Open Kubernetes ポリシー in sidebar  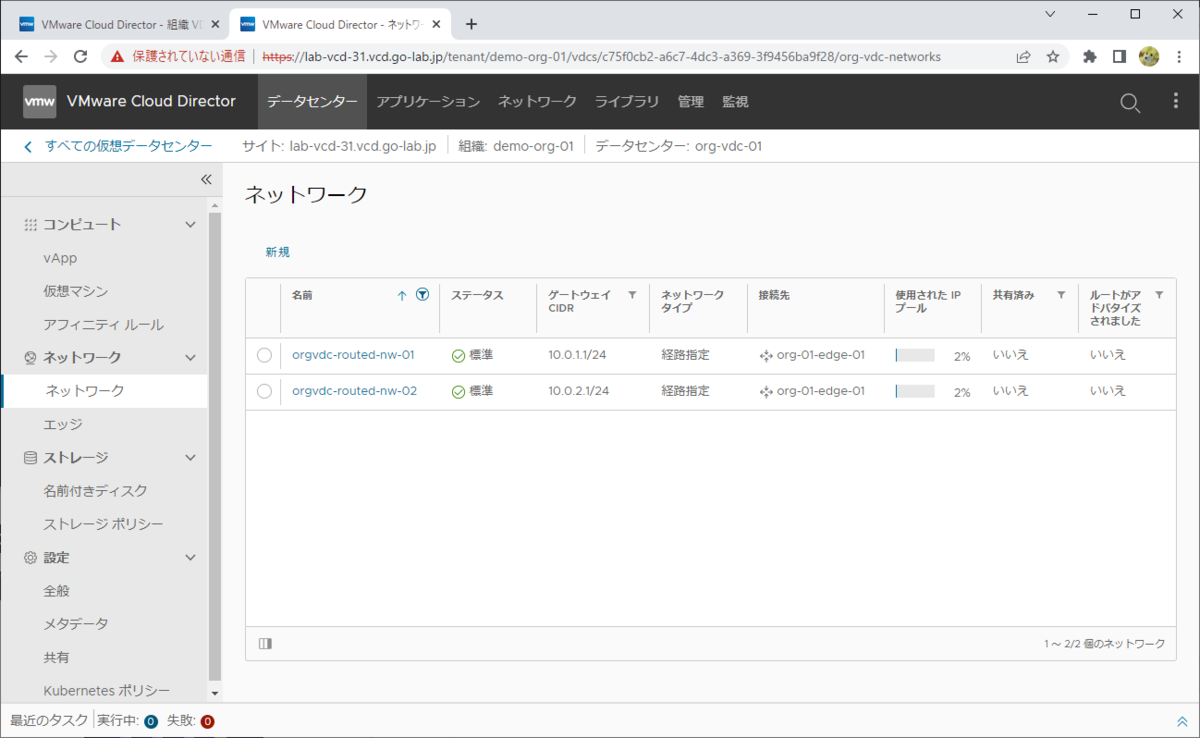107,691
